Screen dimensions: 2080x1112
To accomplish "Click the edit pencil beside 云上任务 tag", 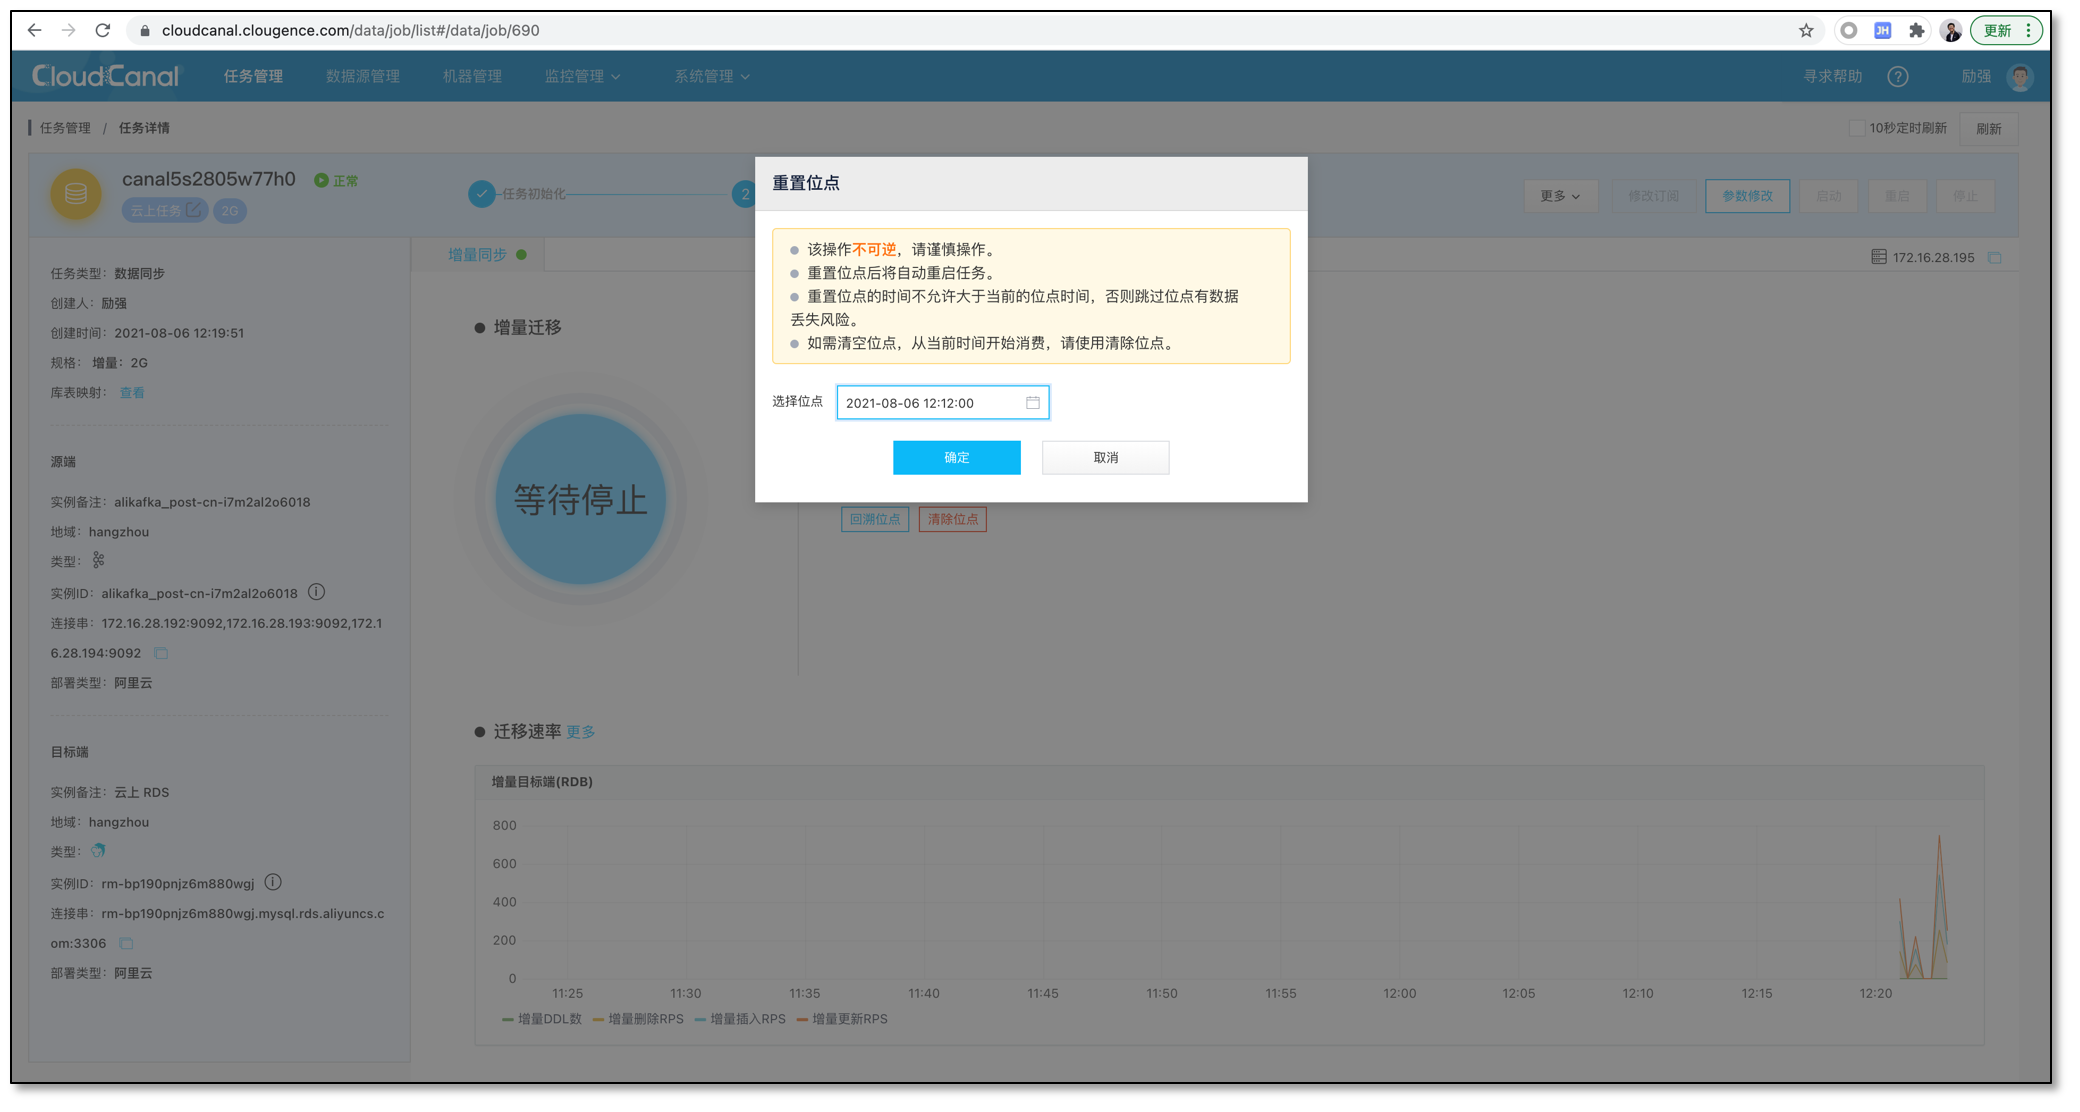I will click(x=194, y=210).
